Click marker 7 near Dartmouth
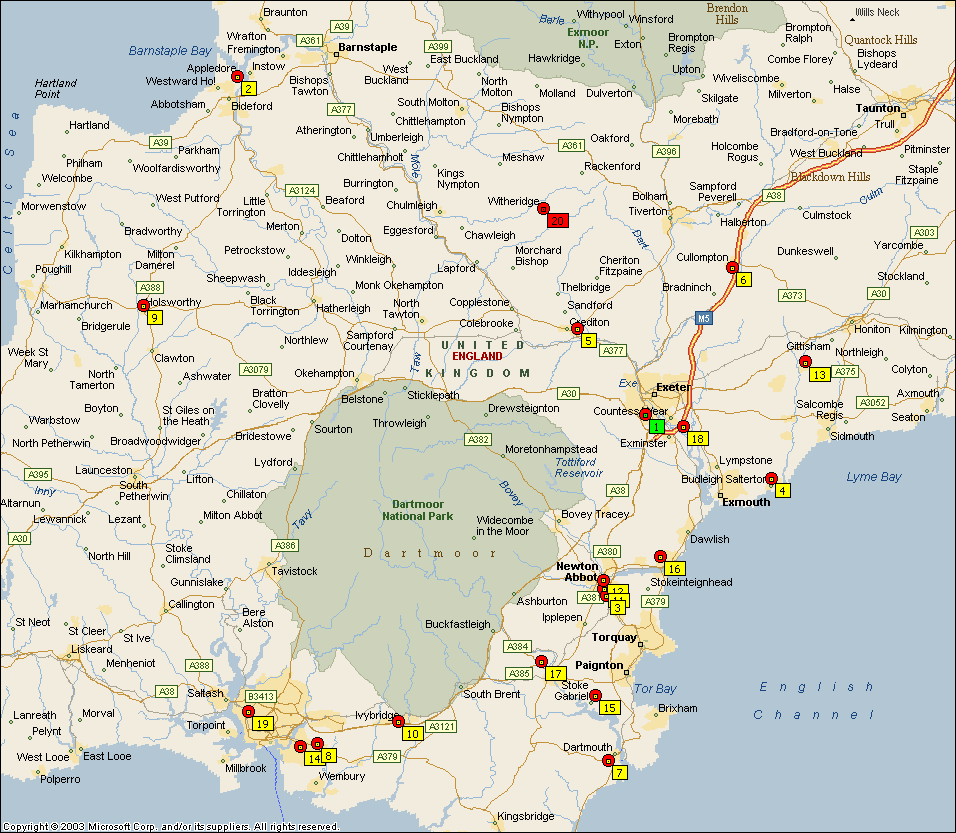This screenshot has width=956, height=833. pyautogui.click(x=619, y=772)
